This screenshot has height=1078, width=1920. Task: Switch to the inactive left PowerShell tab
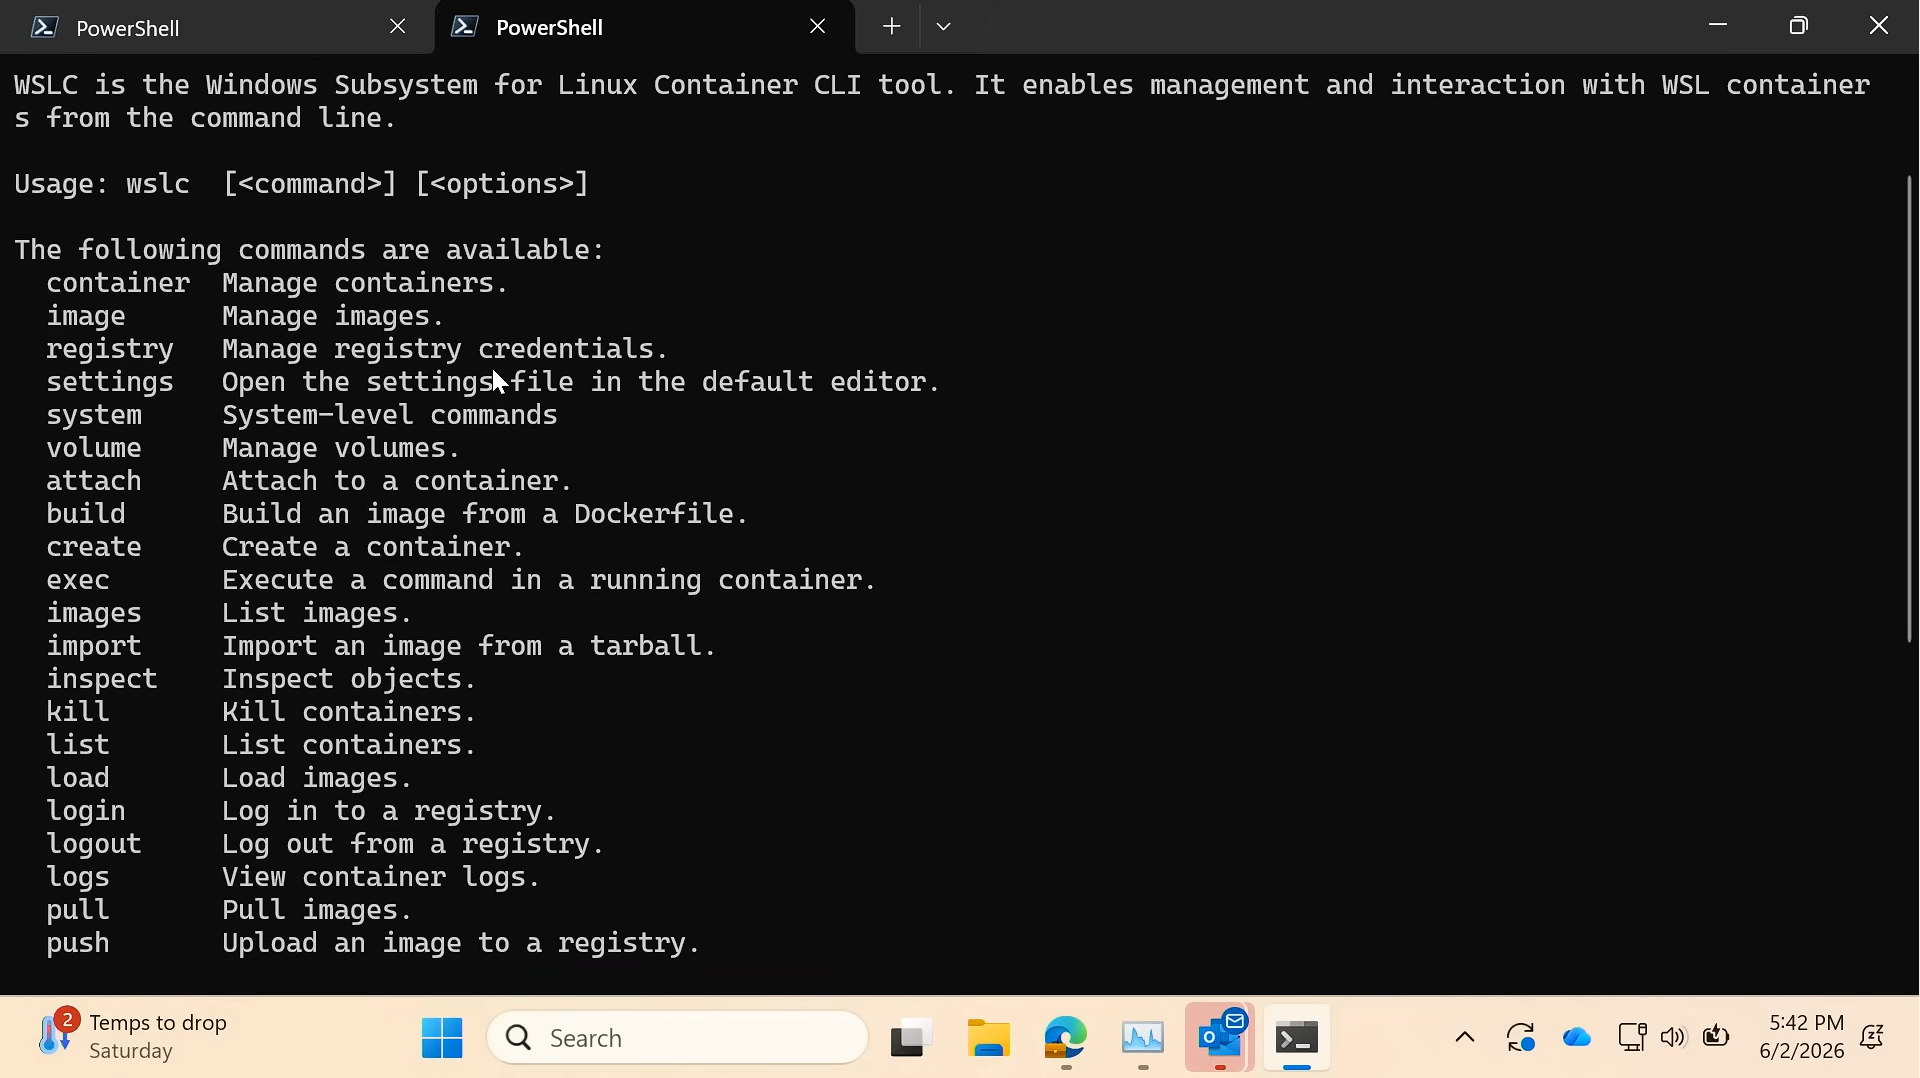218,27
